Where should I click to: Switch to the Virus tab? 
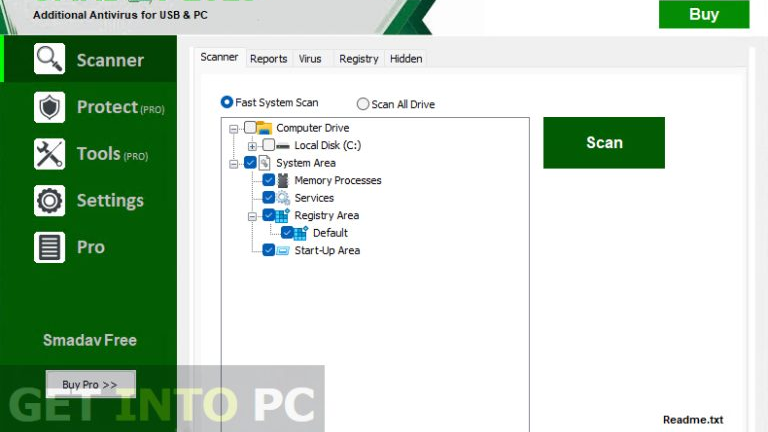tap(310, 59)
